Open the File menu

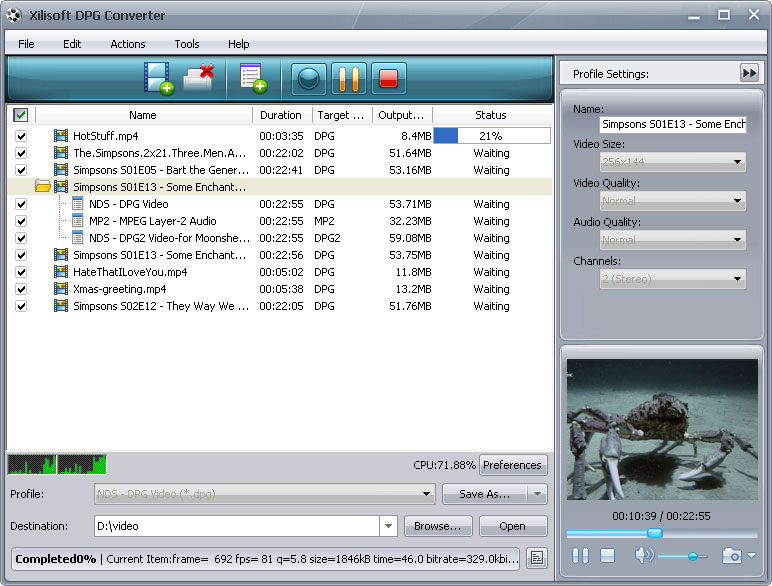click(x=26, y=44)
